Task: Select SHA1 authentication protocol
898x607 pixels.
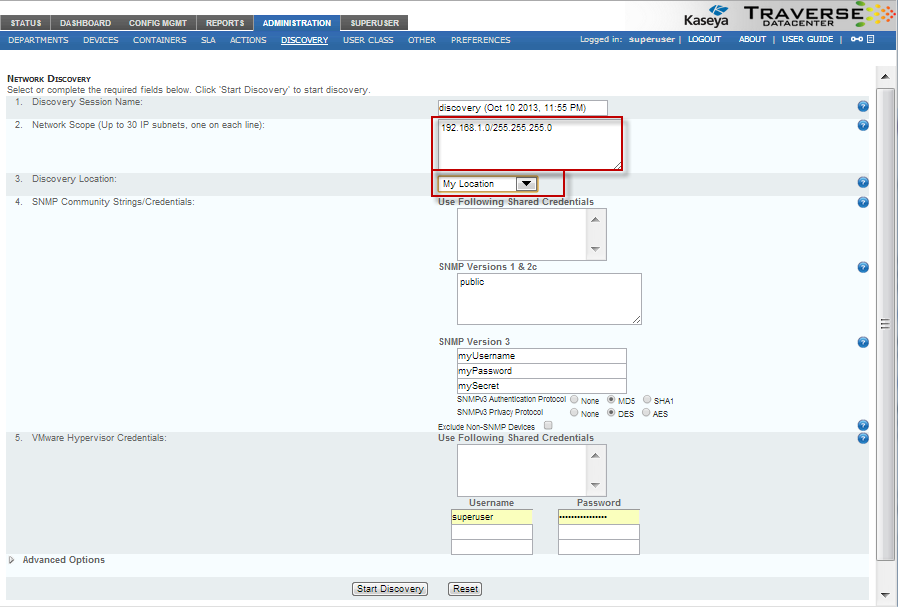Action: (647, 400)
